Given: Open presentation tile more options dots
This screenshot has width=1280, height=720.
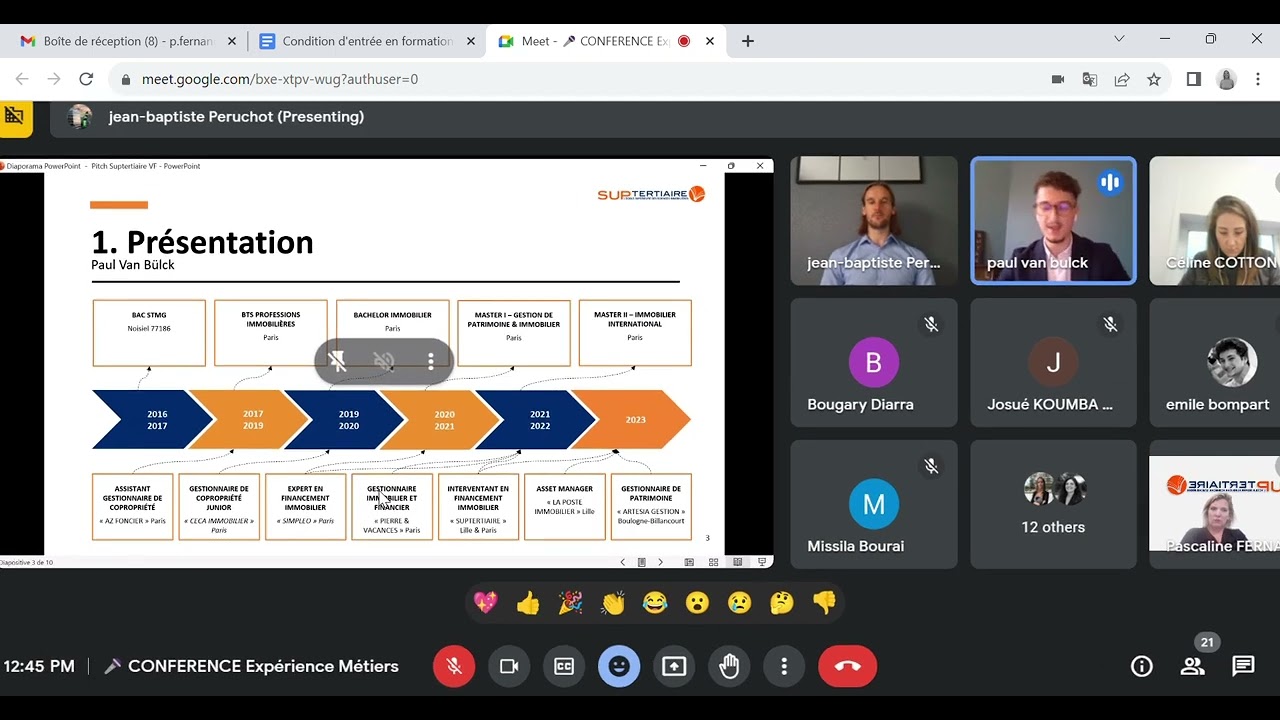Looking at the screenshot, I should 431,361.
